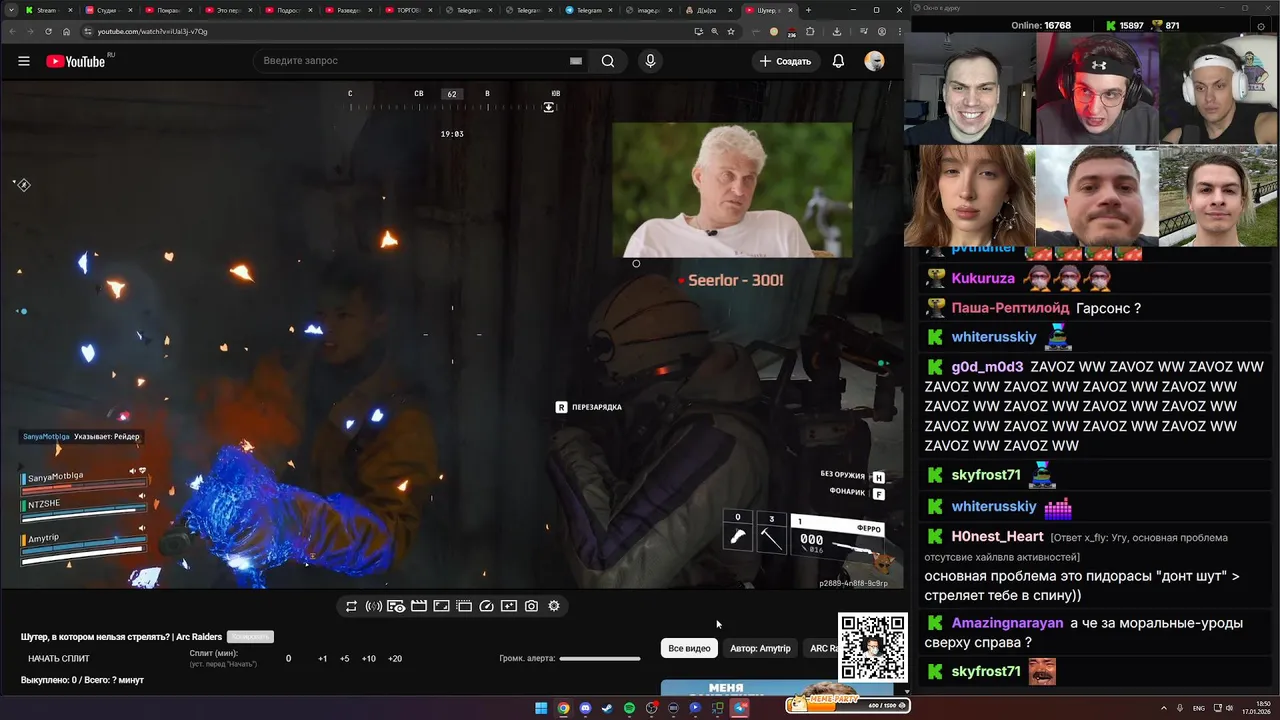Show hidden system tray icons chevron

pyautogui.click(x=1162, y=708)
